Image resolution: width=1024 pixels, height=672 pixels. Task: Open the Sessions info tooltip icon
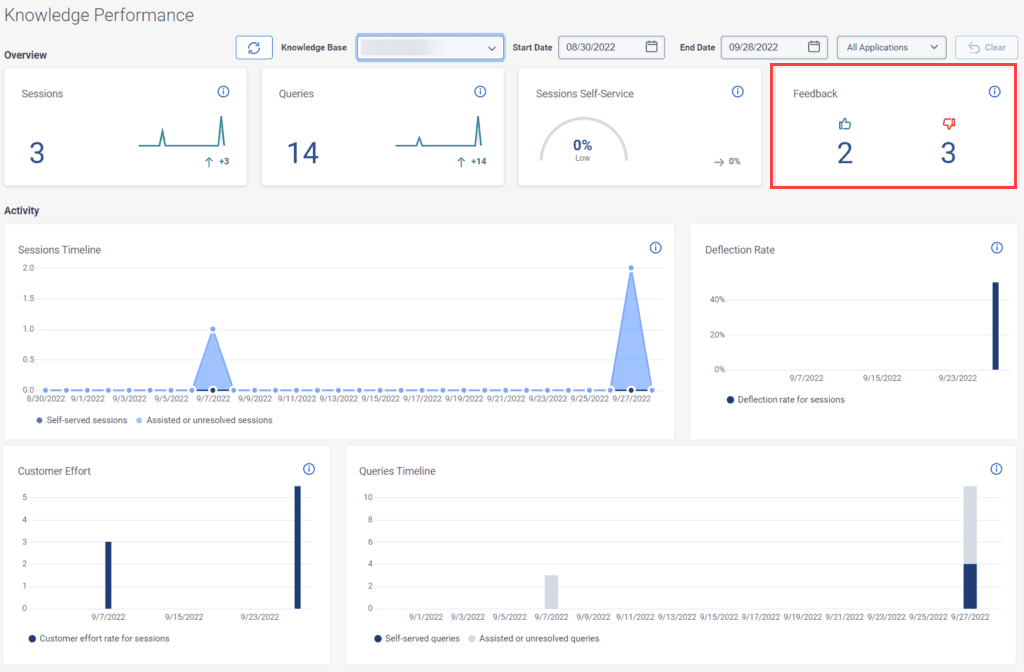222,91
